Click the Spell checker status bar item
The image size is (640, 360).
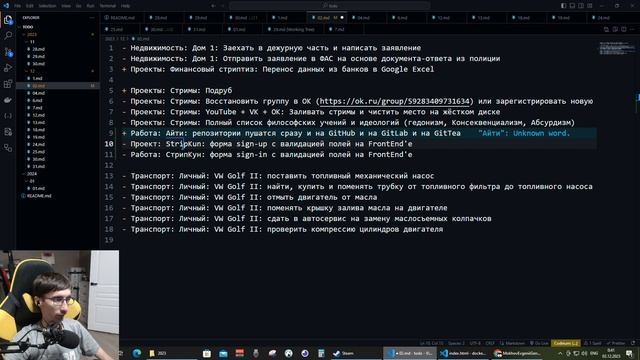point(592,343)
